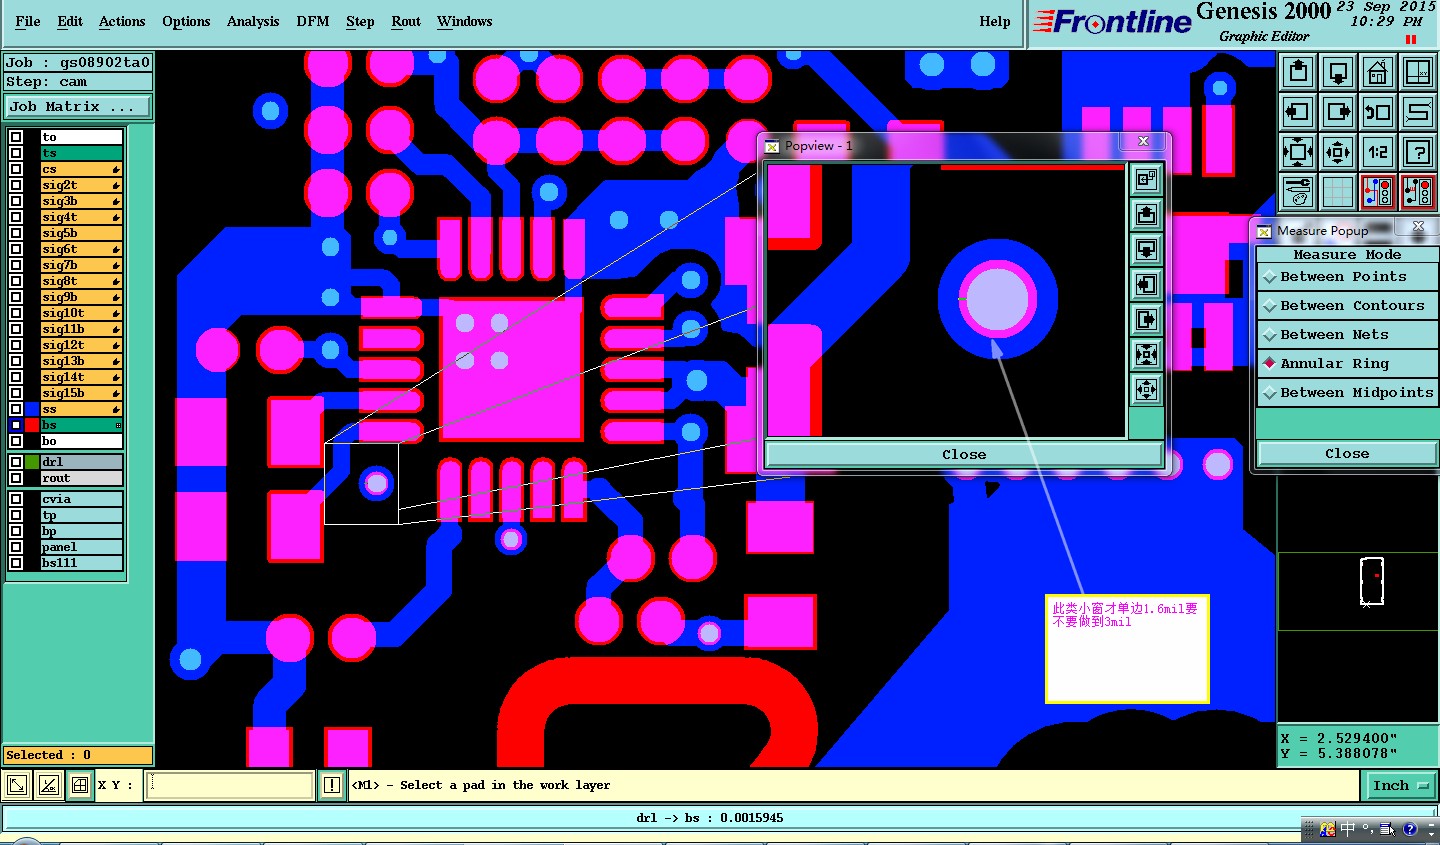1440x845 pixels.
Task: Pan the main view left
Action: click(x=1298, y=112)
